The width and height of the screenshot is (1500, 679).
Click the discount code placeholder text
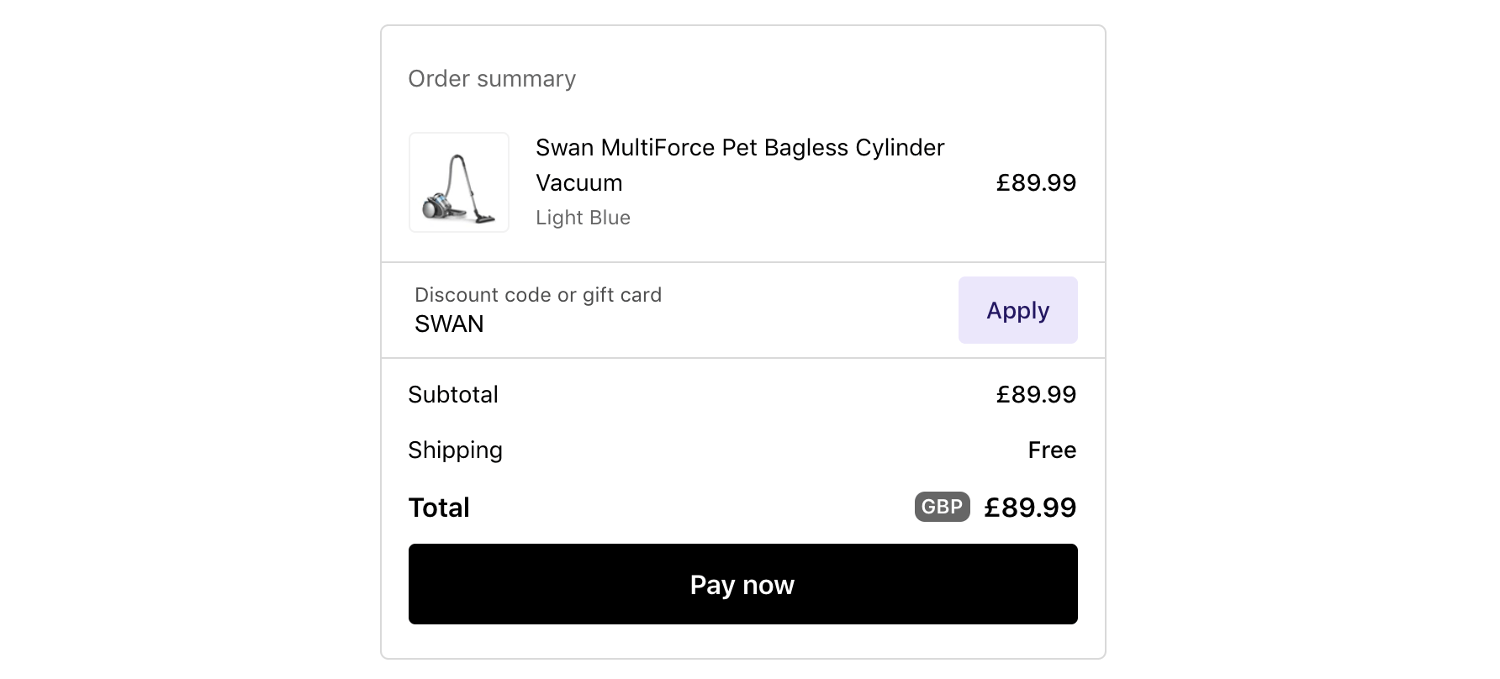click(x=539, y=294)
